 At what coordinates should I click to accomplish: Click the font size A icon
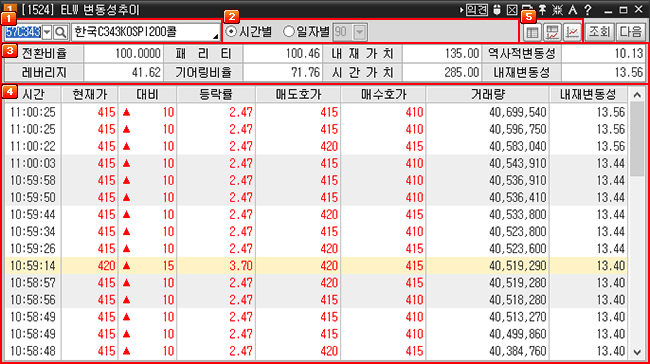[572, 10]
